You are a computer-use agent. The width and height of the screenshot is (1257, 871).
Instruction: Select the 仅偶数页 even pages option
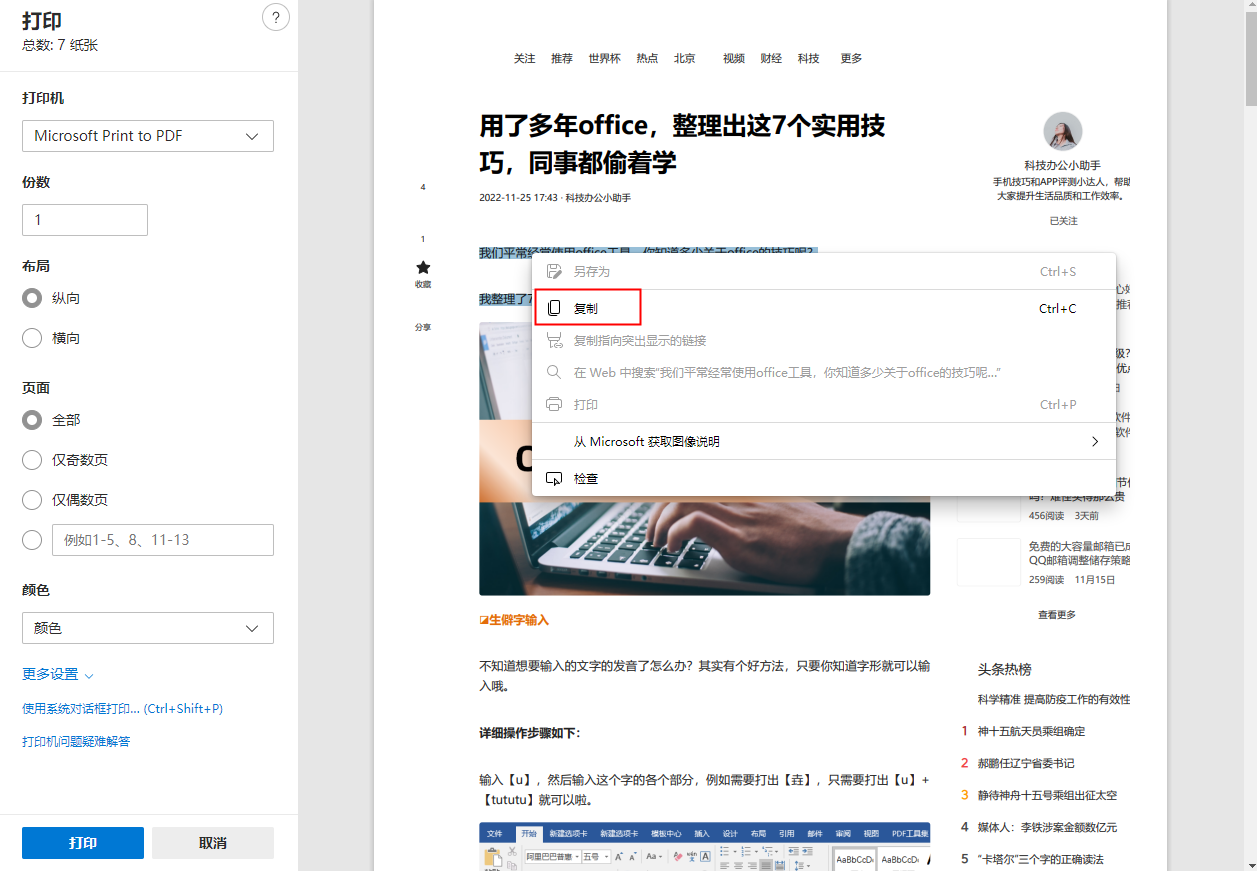click(31, 499)
